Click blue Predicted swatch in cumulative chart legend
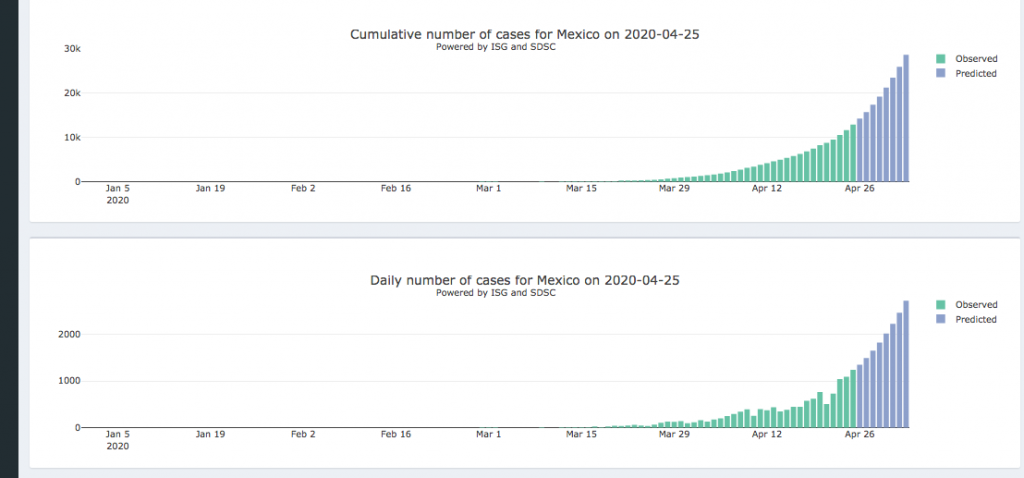The width and height of the screenshot is (1024, 478). pos(941,74)
